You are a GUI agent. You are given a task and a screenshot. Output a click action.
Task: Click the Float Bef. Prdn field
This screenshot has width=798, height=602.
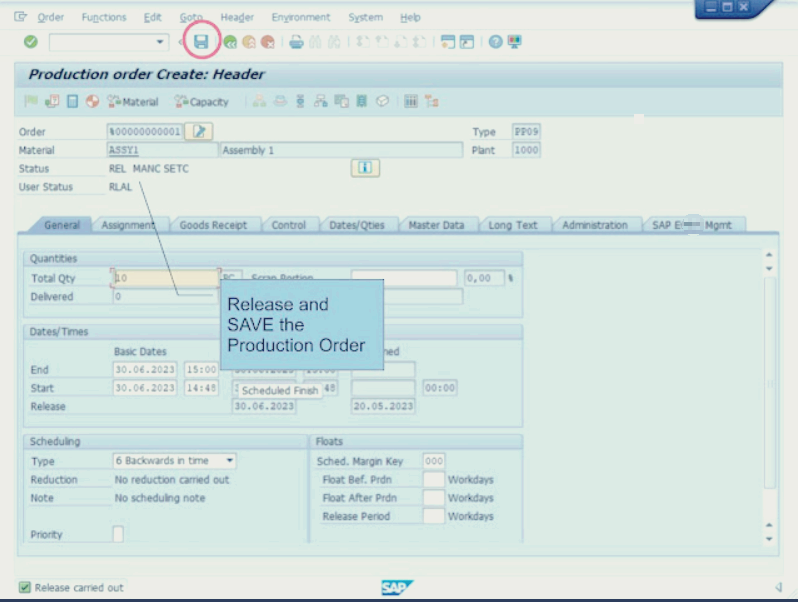[434, 479]
